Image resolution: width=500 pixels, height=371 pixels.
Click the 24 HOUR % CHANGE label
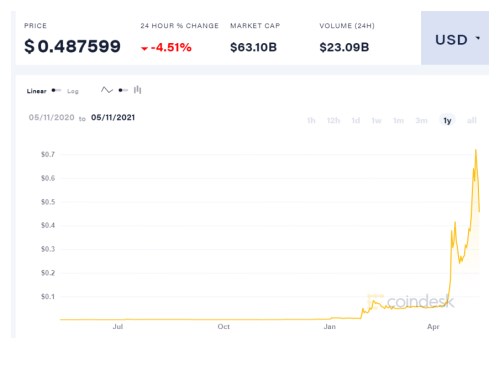(x=179, y=26)
